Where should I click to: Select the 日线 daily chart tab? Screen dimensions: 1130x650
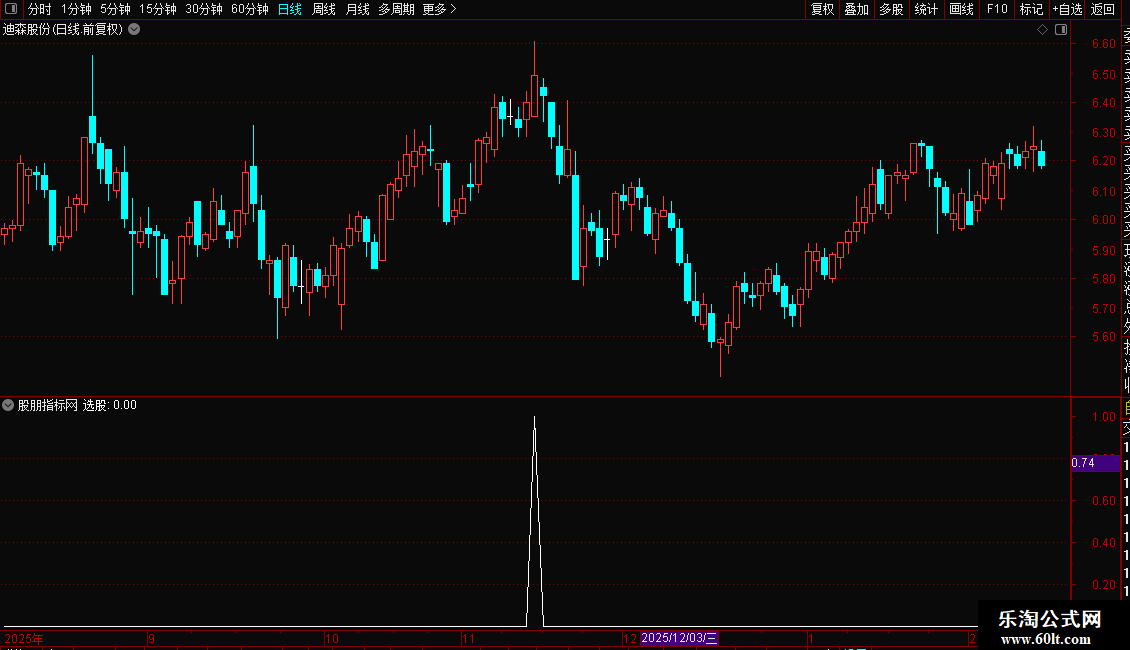pos(290,9)
